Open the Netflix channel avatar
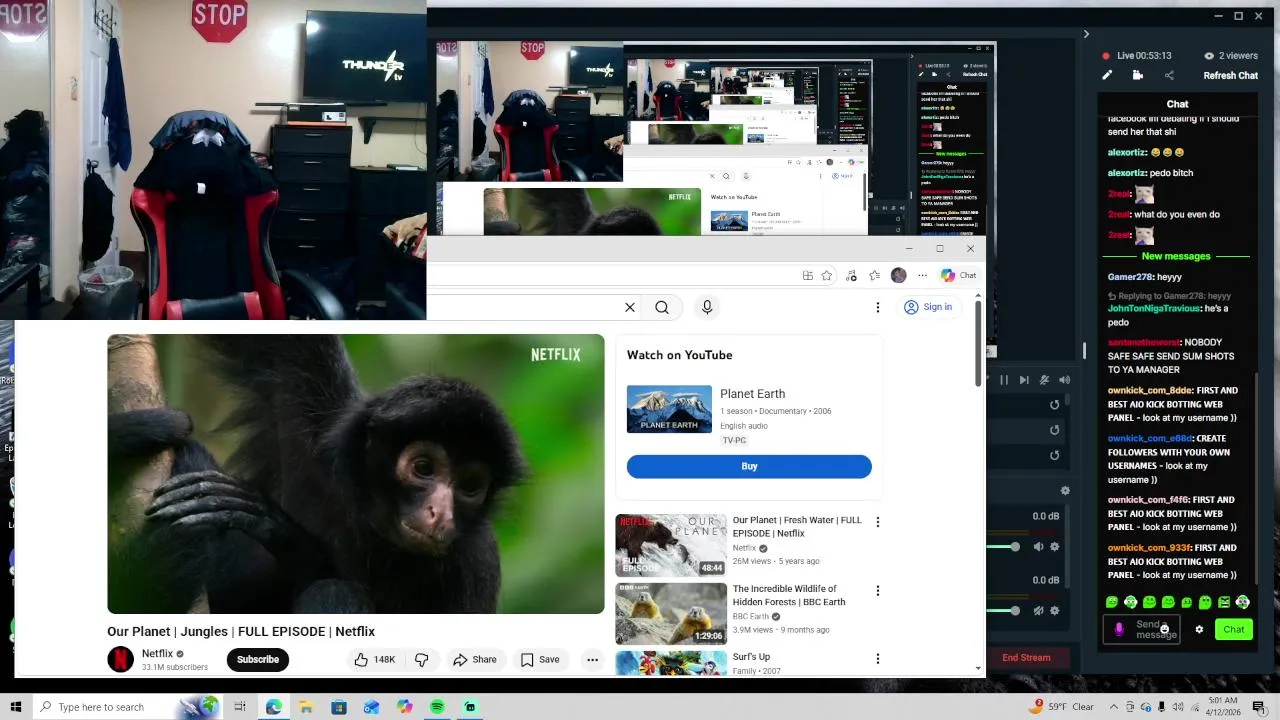Viewport: 1280px width, 720px height. (x=121, y=659)
